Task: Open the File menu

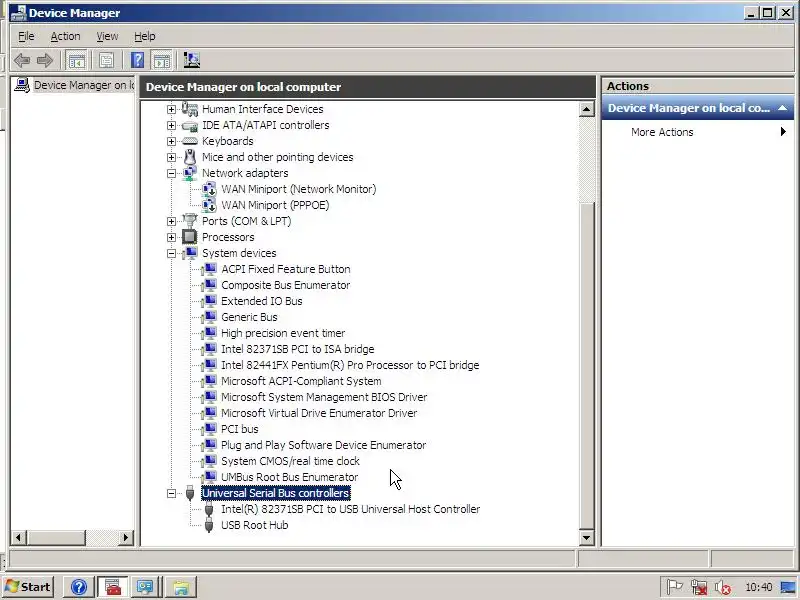Action: (26, 36)
